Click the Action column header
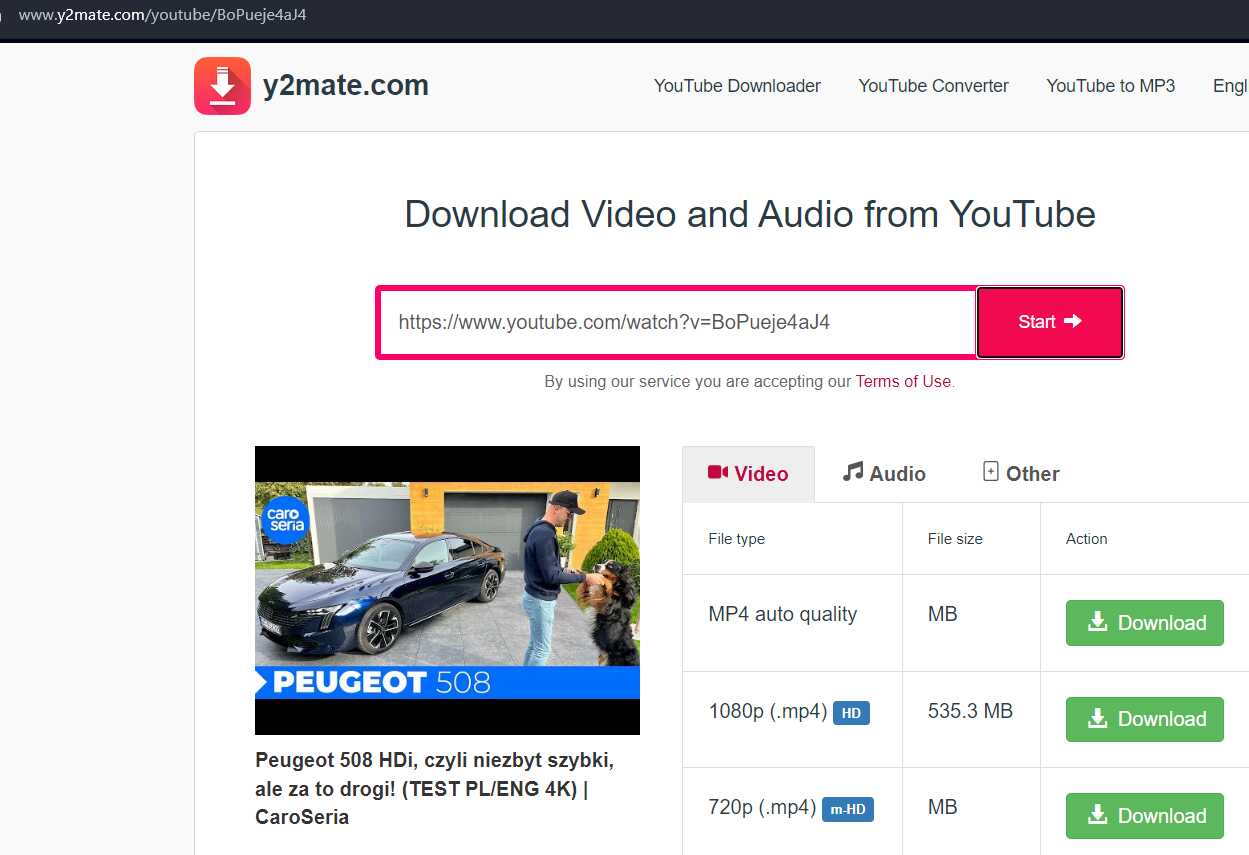This screenshot has width=1249, height=855. [x=1086, y=538]
